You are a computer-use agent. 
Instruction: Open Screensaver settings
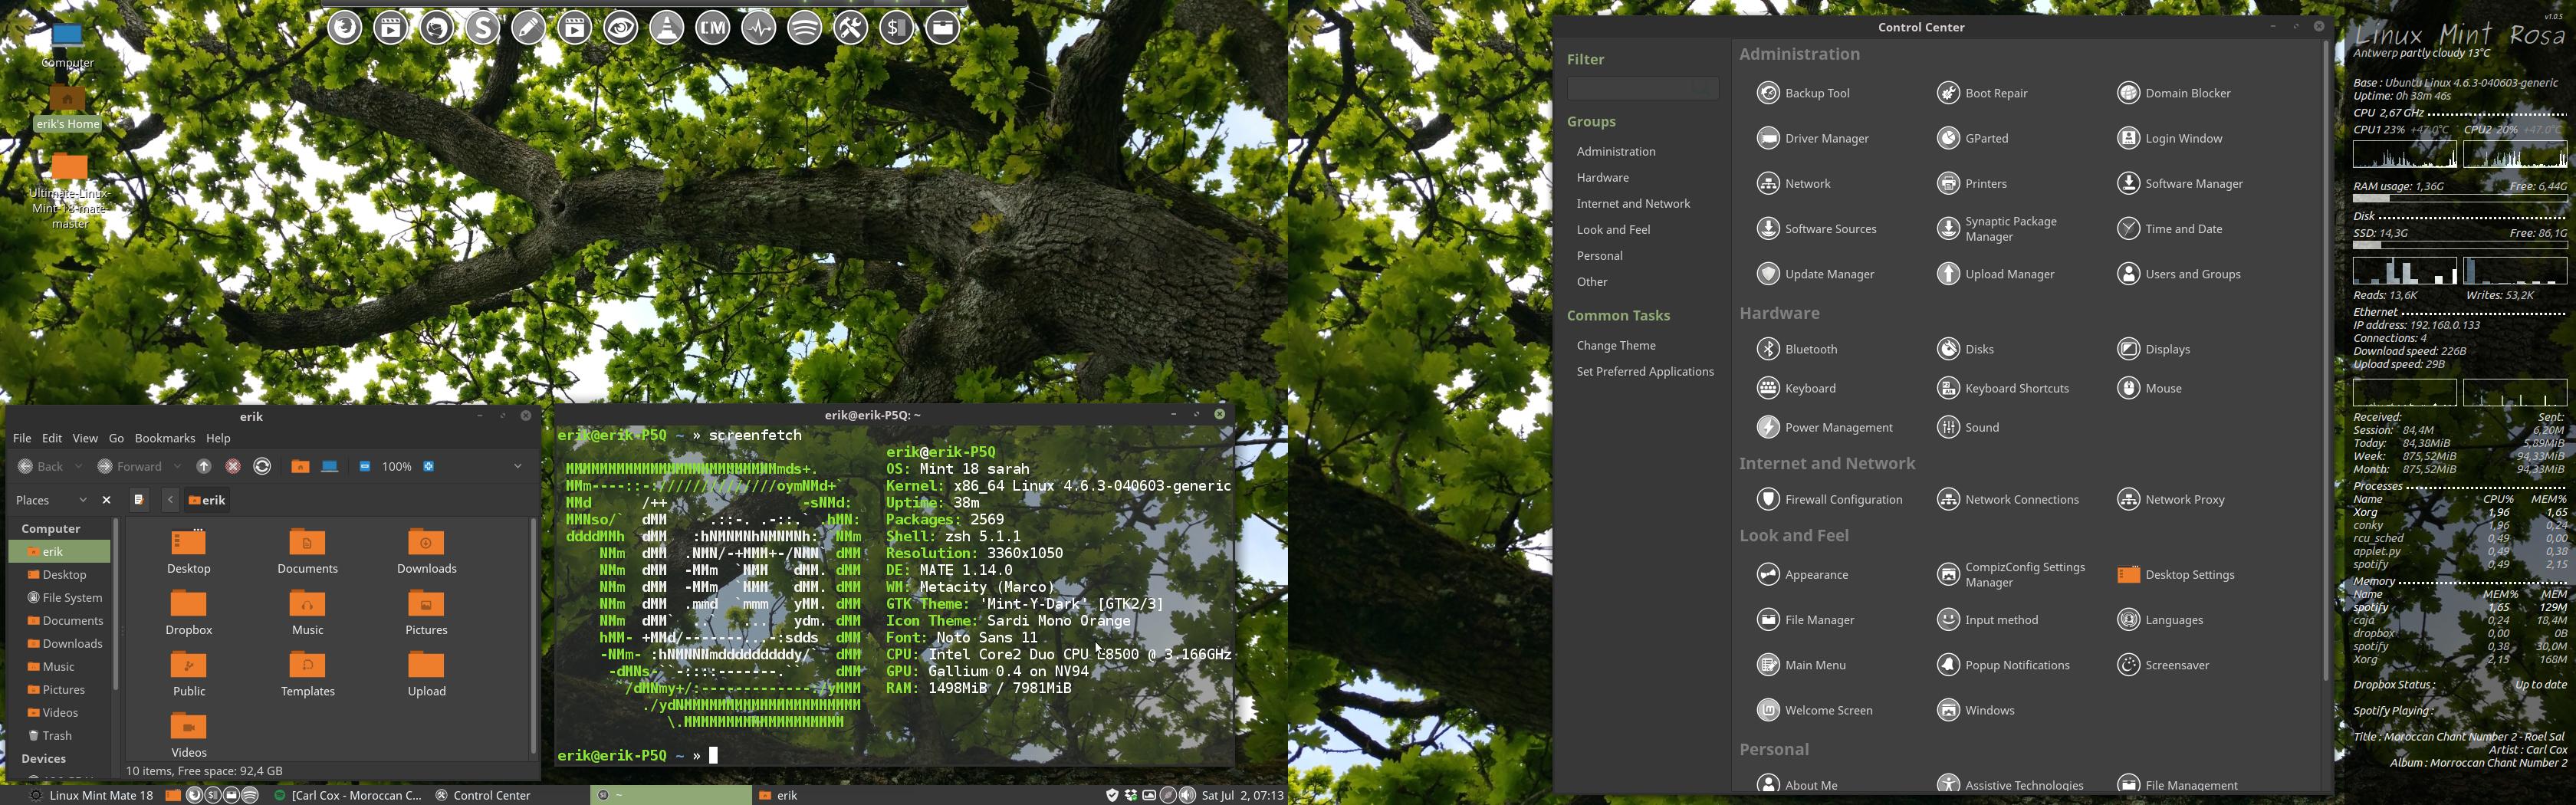[2163, 665]
